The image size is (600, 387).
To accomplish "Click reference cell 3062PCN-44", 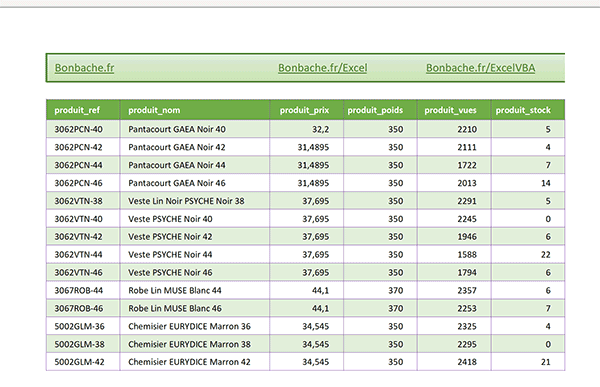I will pos(83,165).
